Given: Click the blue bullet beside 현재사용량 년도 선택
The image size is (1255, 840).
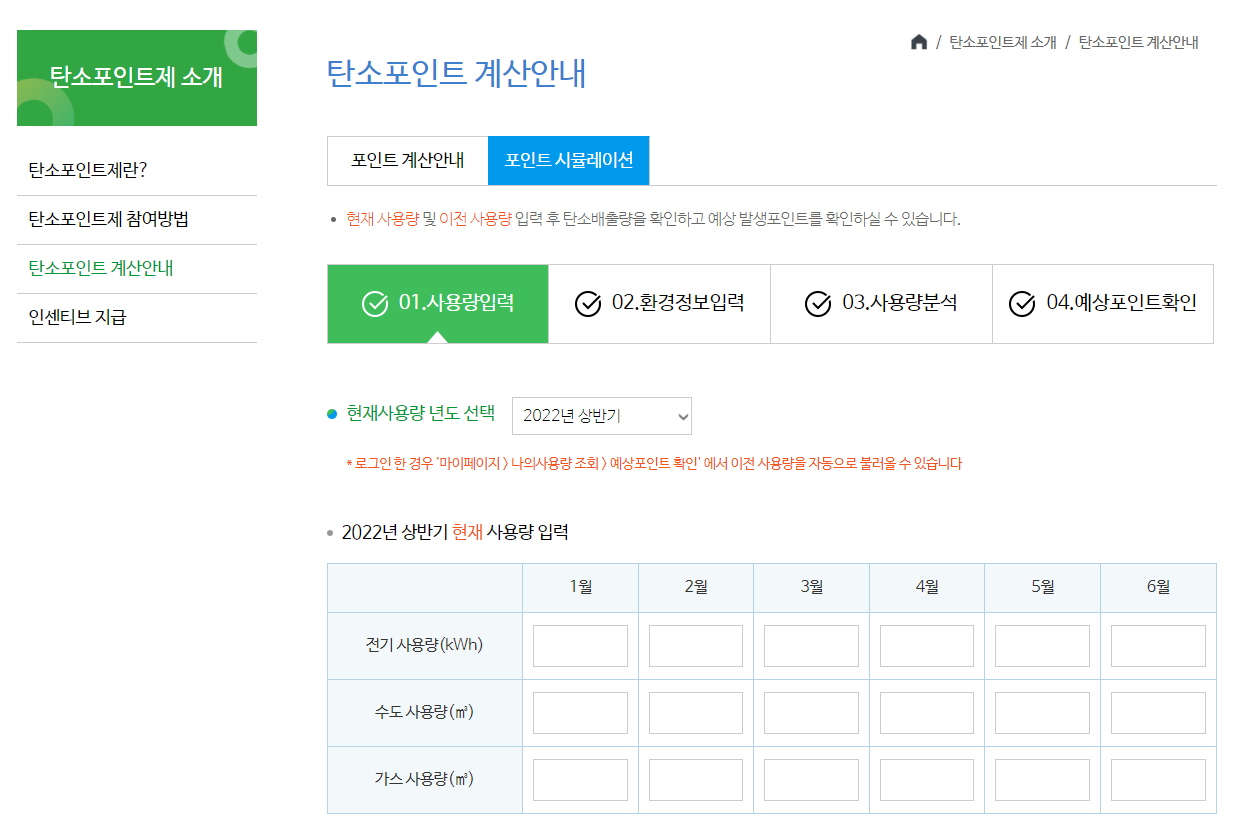Looking at the screenshot, I should (x=333, y=415).
